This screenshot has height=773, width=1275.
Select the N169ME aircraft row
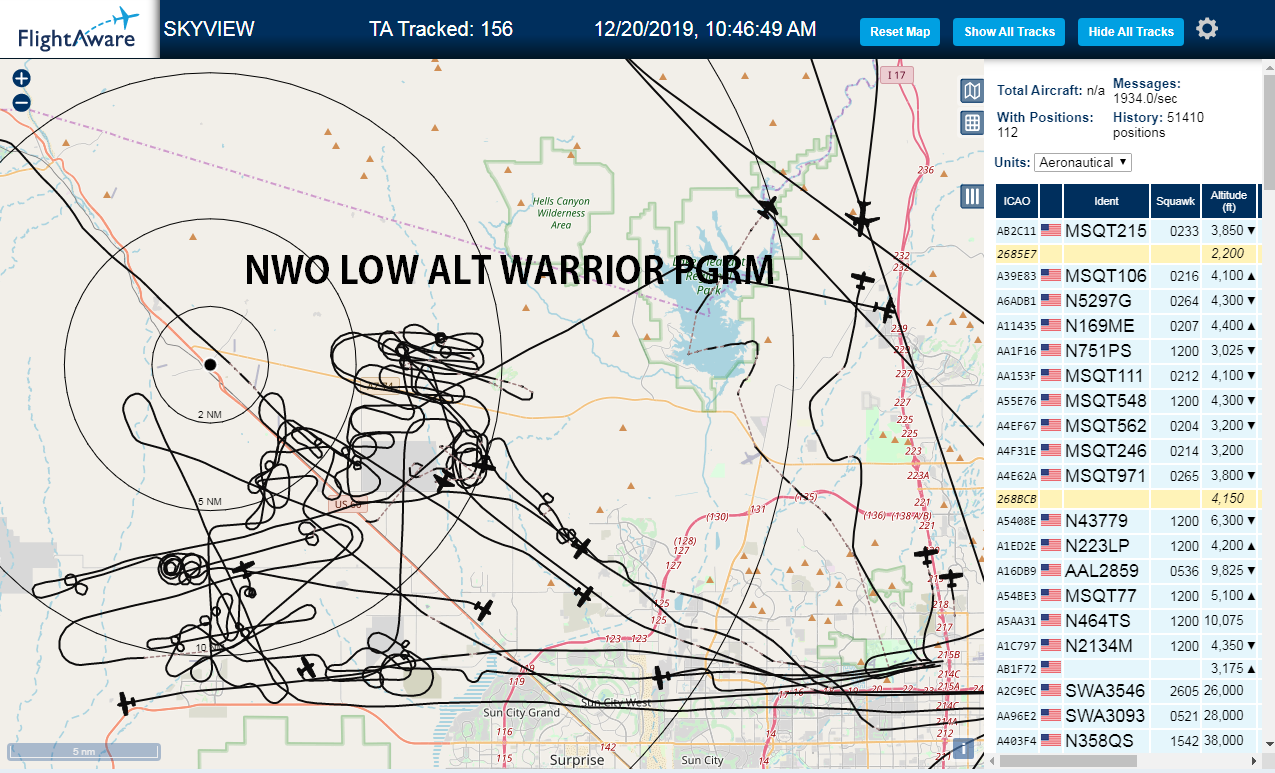[x=1127, y=325]
